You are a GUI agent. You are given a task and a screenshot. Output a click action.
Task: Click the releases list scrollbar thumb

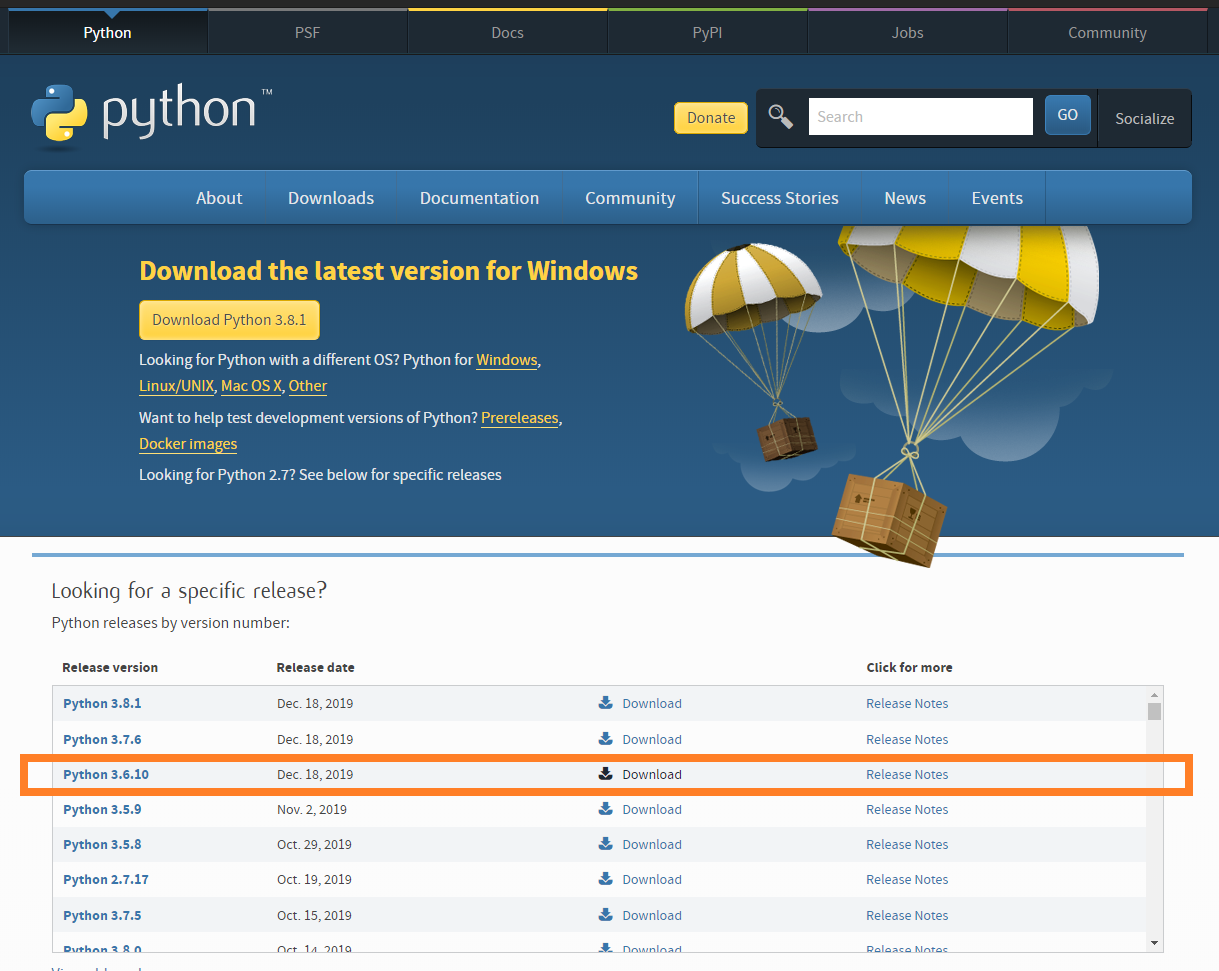click(x=1154, y=711)
